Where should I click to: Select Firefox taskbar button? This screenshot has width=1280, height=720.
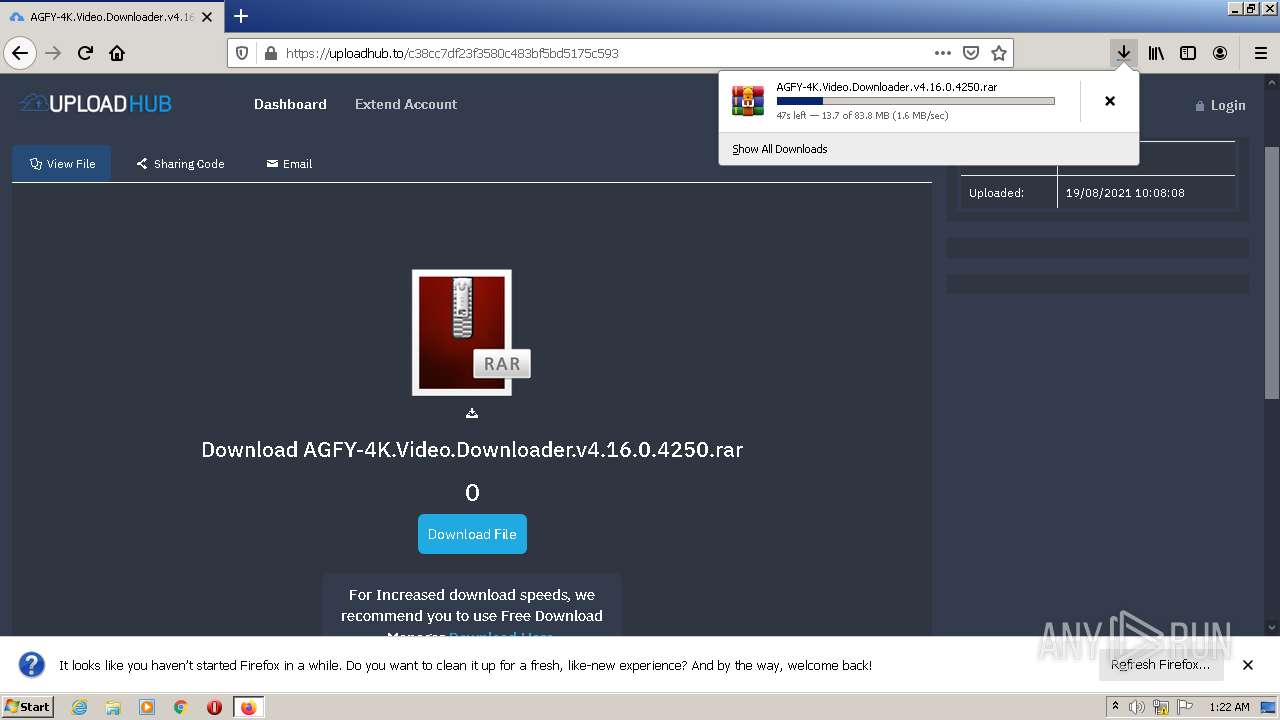pos(248,707)
